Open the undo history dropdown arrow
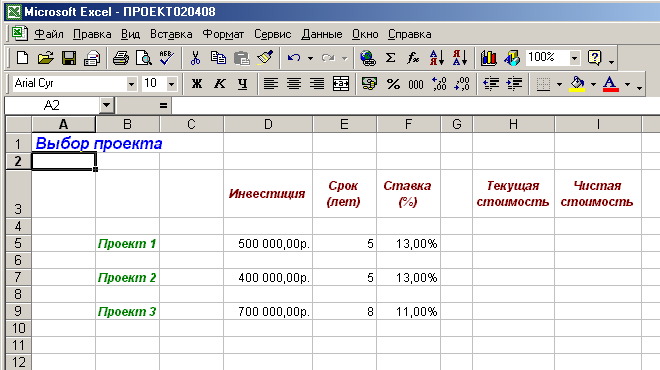 [x=311, y=58]
